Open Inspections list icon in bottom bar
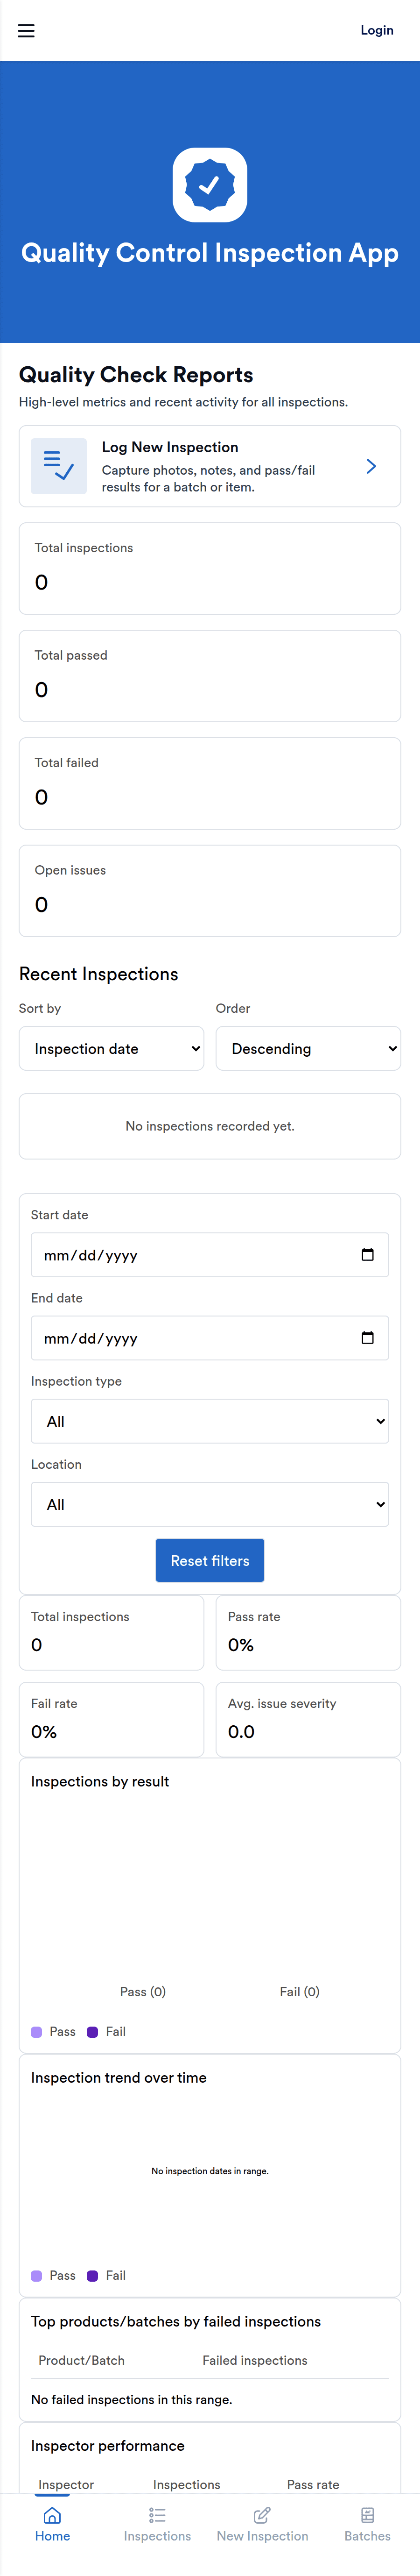This screenshot has width=420, height=2576. (x=157, y=2515)
